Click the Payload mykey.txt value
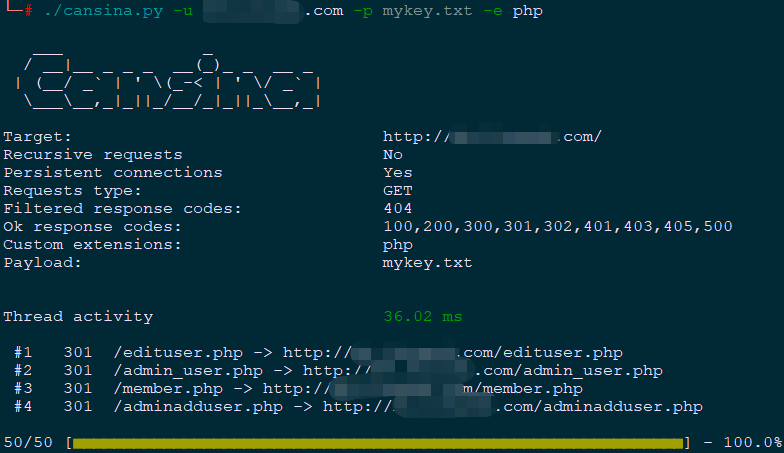This screenshot has height=453, width=784. pyautogui.click(x=427, y=263)
